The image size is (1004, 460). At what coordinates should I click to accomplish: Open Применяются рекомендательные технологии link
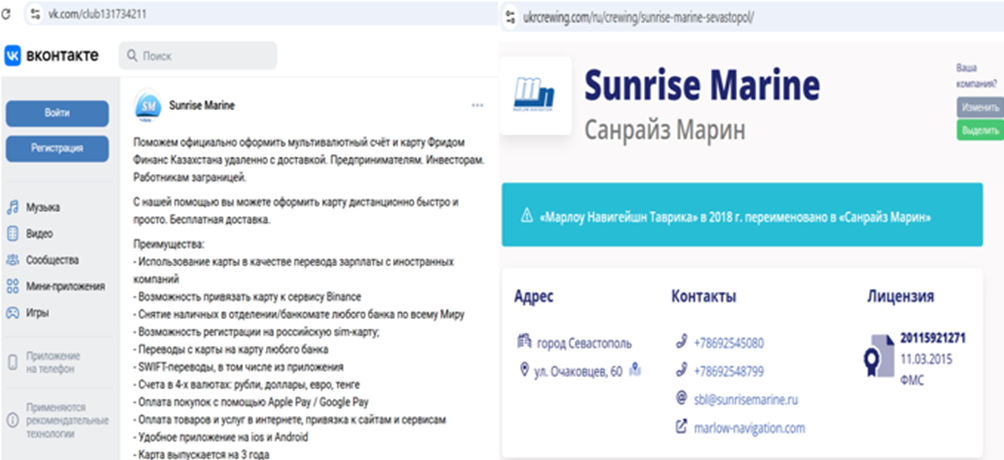67,421
